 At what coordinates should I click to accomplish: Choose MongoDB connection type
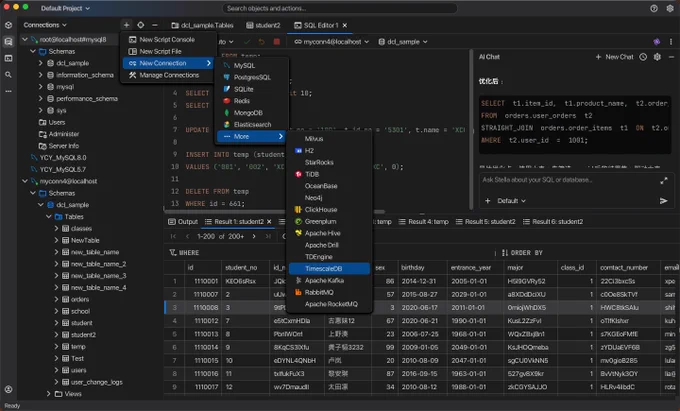click(252, 113)
